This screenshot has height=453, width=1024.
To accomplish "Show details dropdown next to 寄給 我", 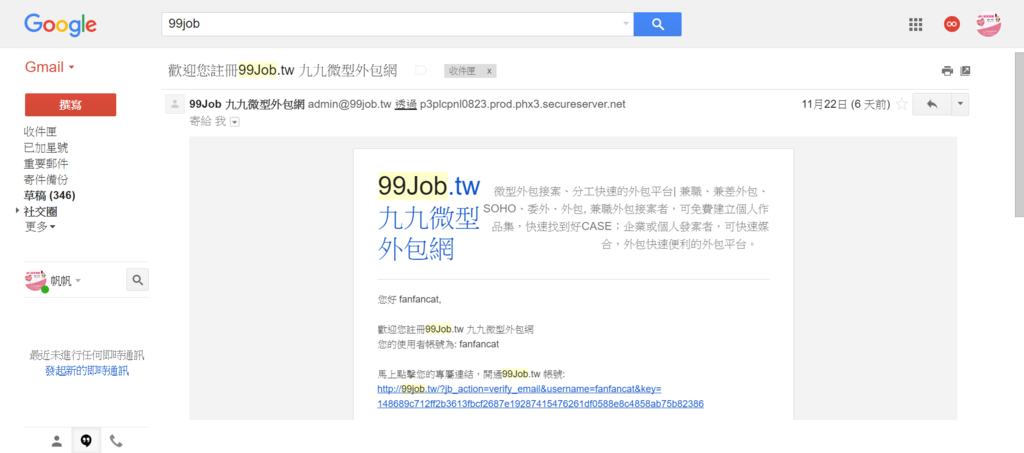I will click(234, 121).
